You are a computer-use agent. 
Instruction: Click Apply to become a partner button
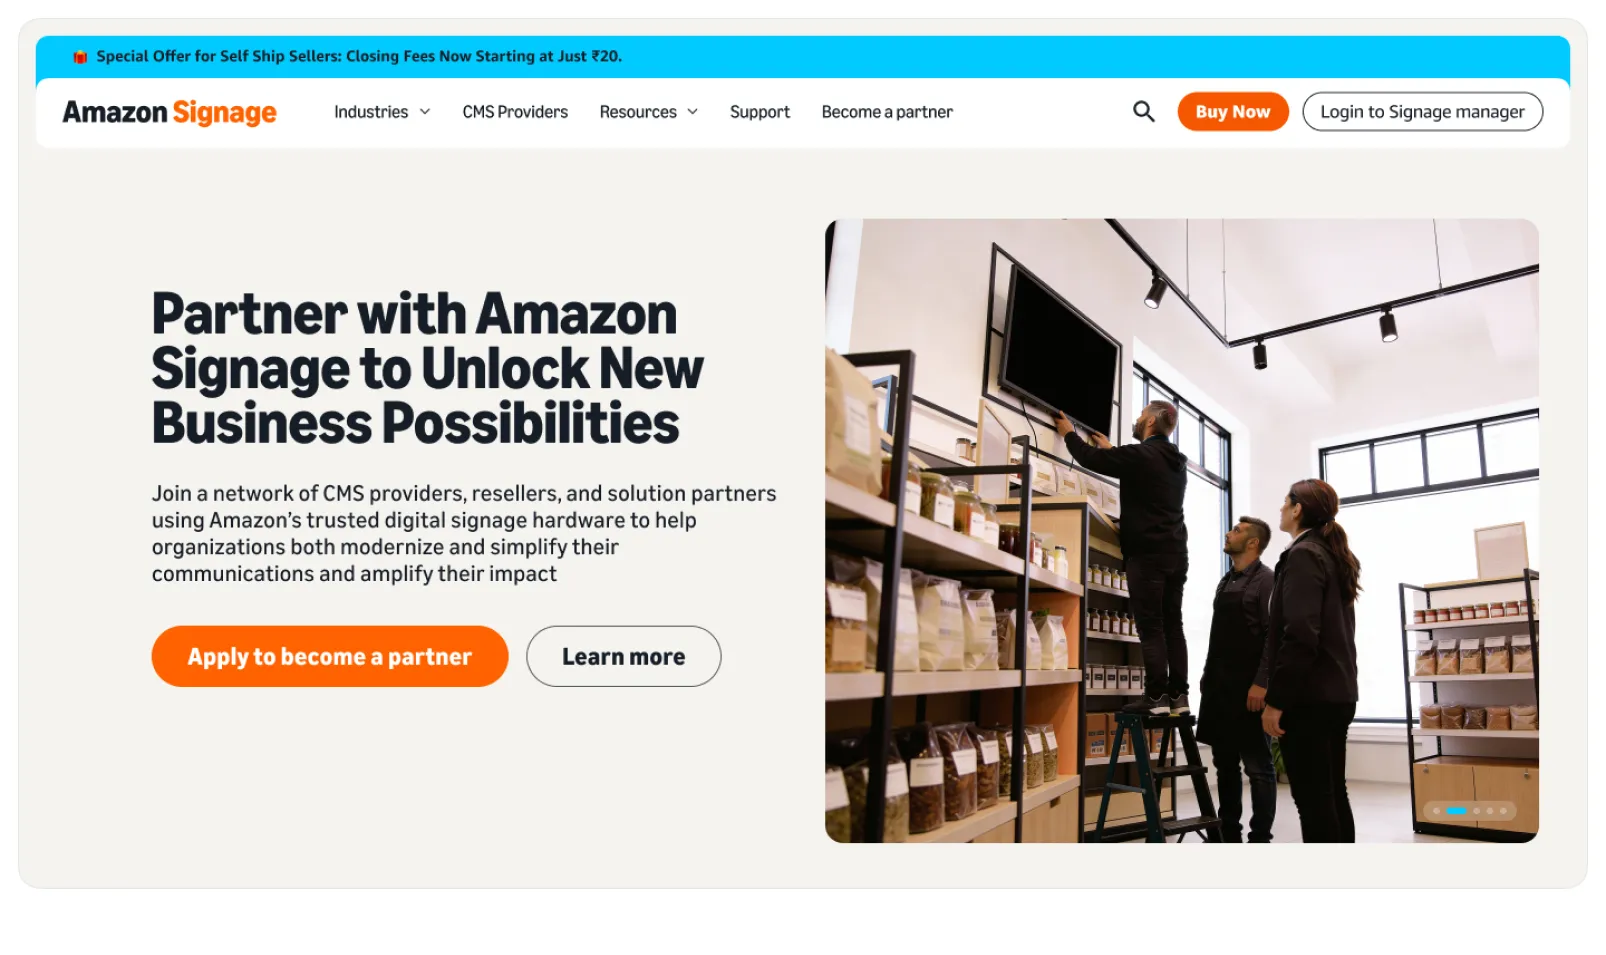pos(330,656)
